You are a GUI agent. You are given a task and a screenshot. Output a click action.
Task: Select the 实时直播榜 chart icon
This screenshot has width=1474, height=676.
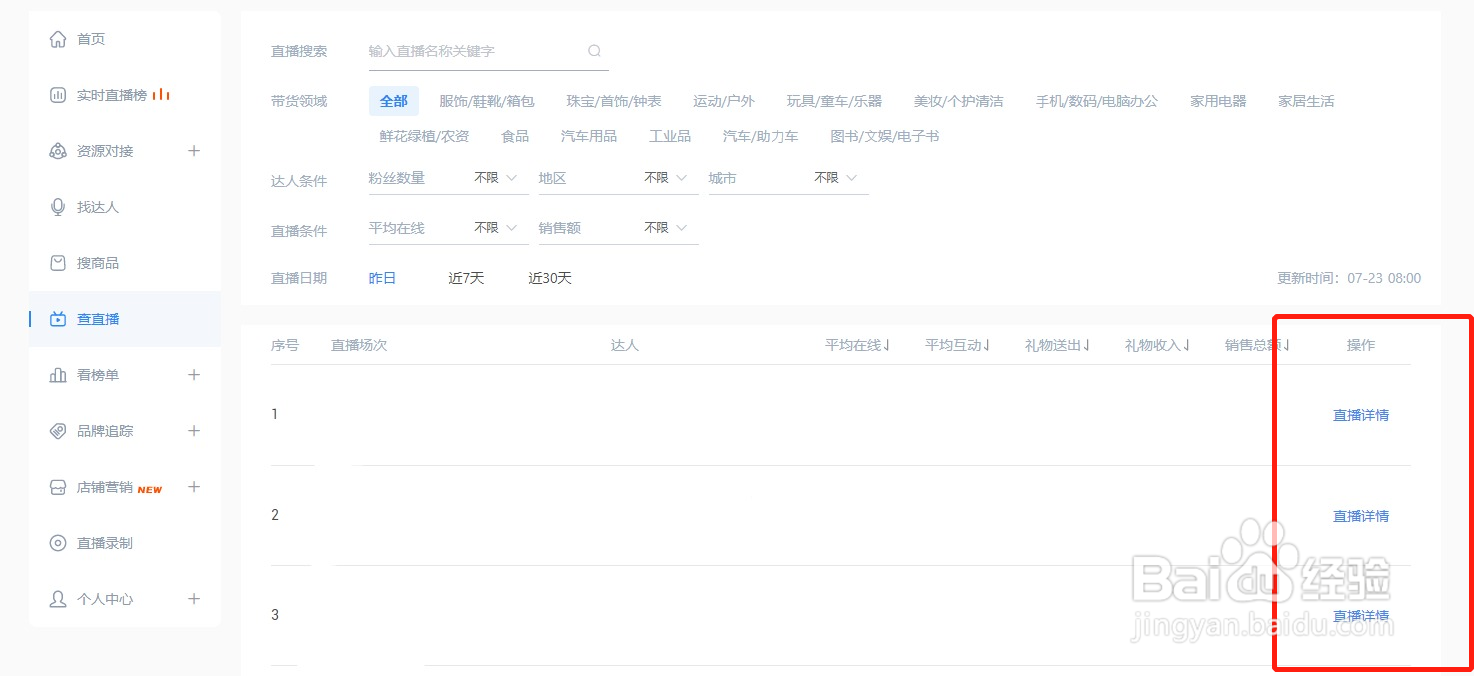click(58, 94)
